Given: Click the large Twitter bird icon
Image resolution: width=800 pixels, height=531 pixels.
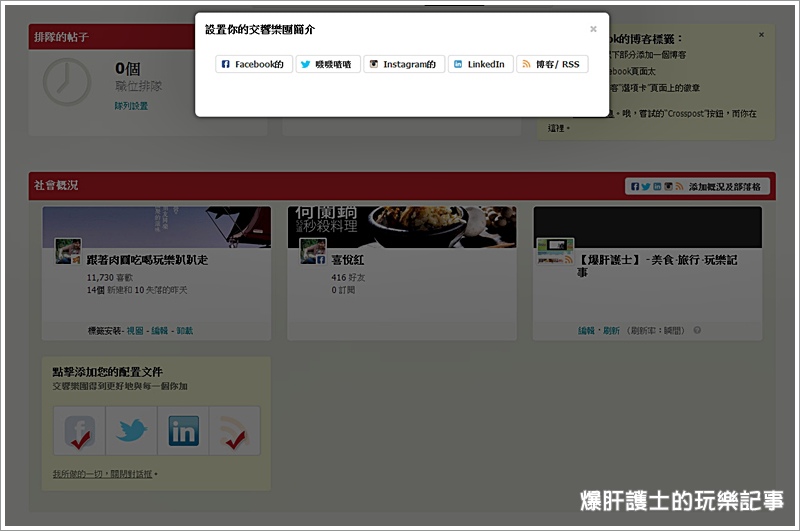Looking at the screenshot, I should pyautogui.click(x=132, y=431).
